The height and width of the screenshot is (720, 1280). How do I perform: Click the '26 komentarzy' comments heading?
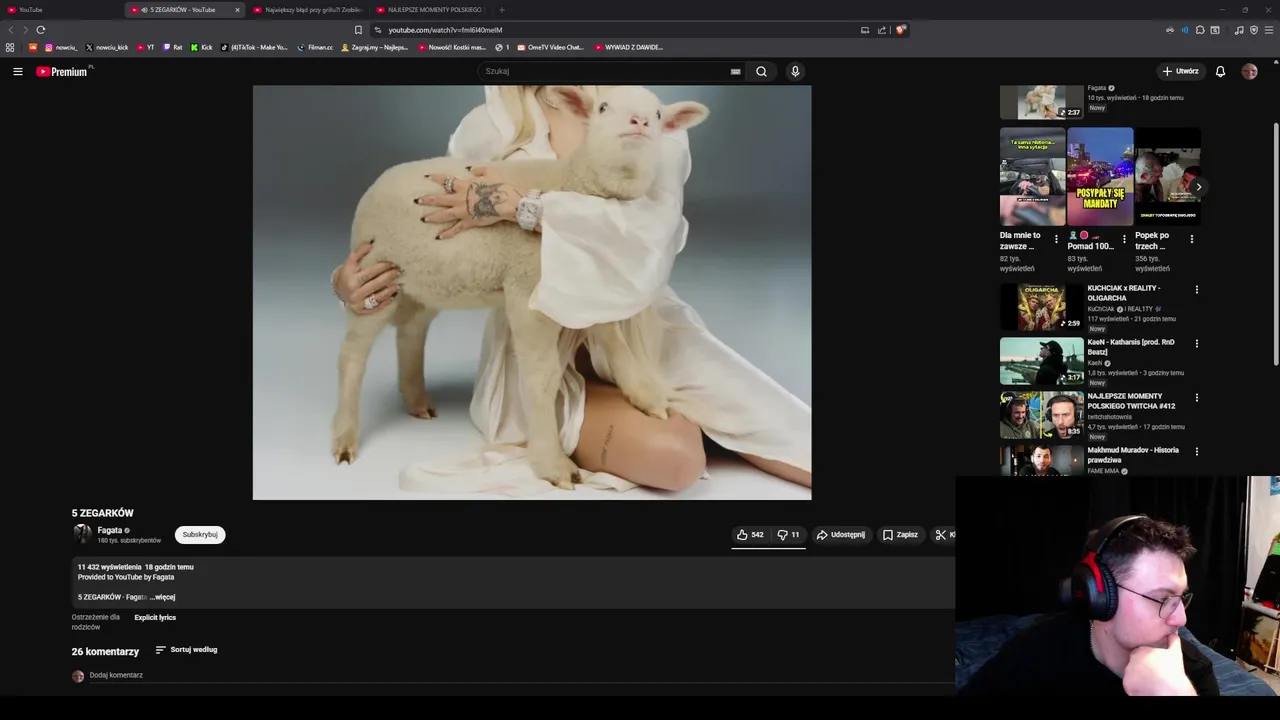point(105,651)
